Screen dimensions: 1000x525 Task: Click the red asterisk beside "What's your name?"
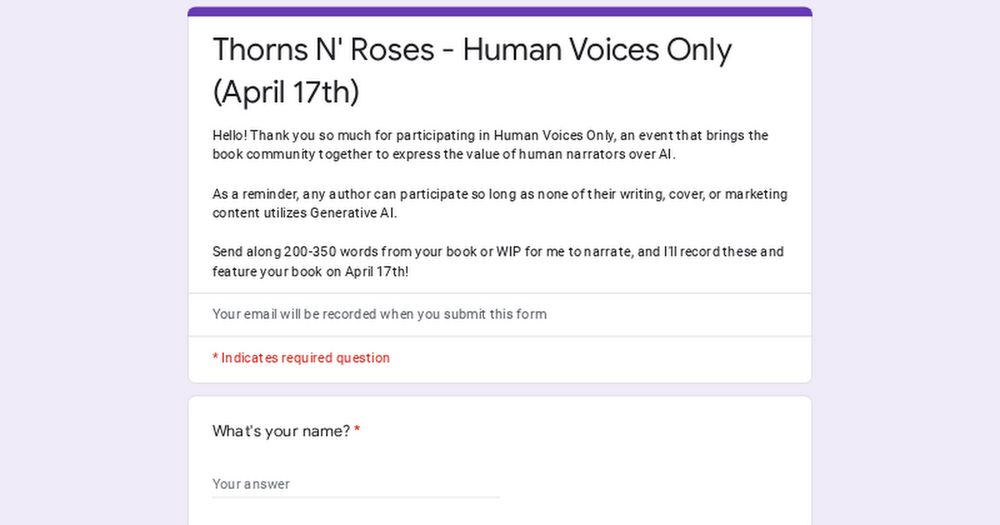click(x=357, y=431)
